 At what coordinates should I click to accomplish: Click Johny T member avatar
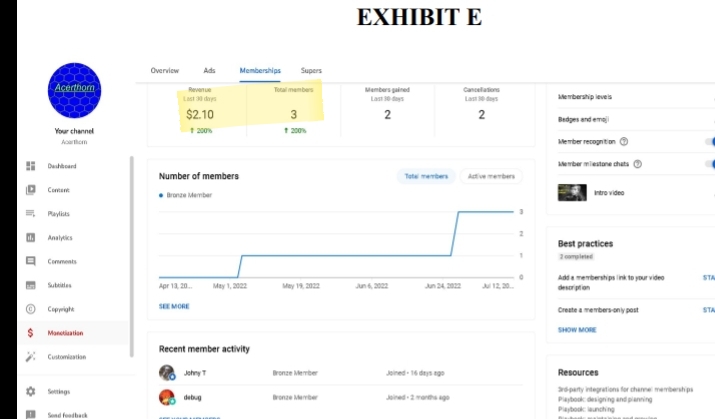point(167,372)
